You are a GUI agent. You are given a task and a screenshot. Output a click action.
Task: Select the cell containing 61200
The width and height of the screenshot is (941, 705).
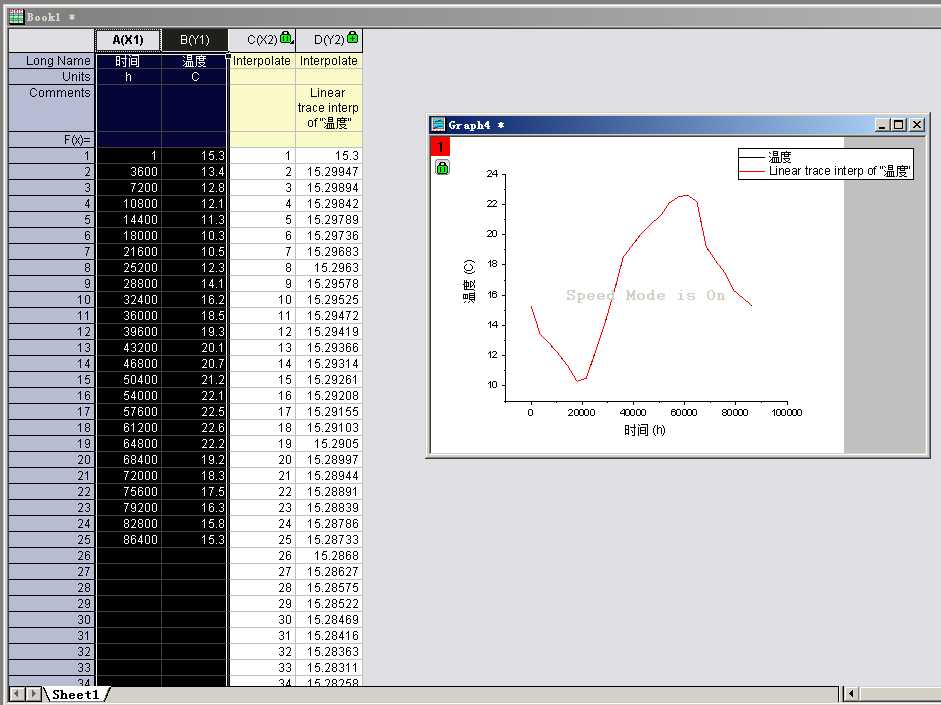[128, 428]
